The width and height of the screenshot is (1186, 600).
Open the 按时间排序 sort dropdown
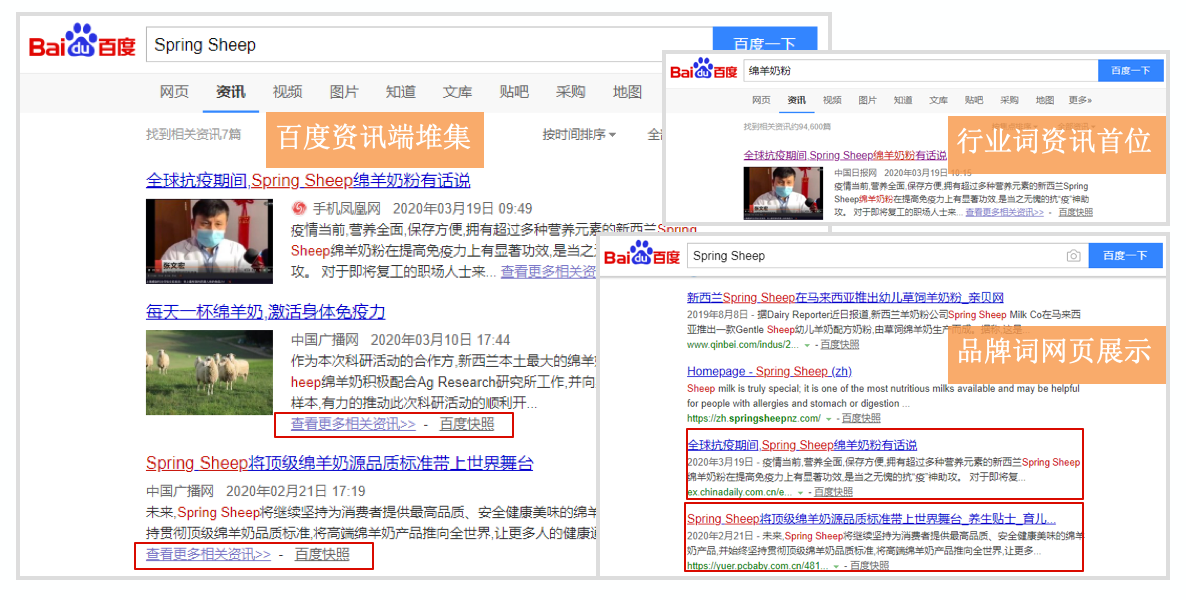579,135
